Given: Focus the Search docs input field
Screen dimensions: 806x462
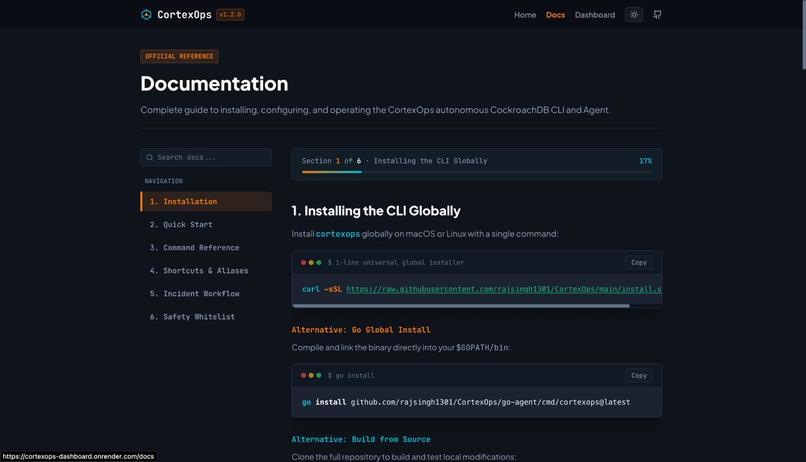Looking at the screenshot, I should pos(206,157).
